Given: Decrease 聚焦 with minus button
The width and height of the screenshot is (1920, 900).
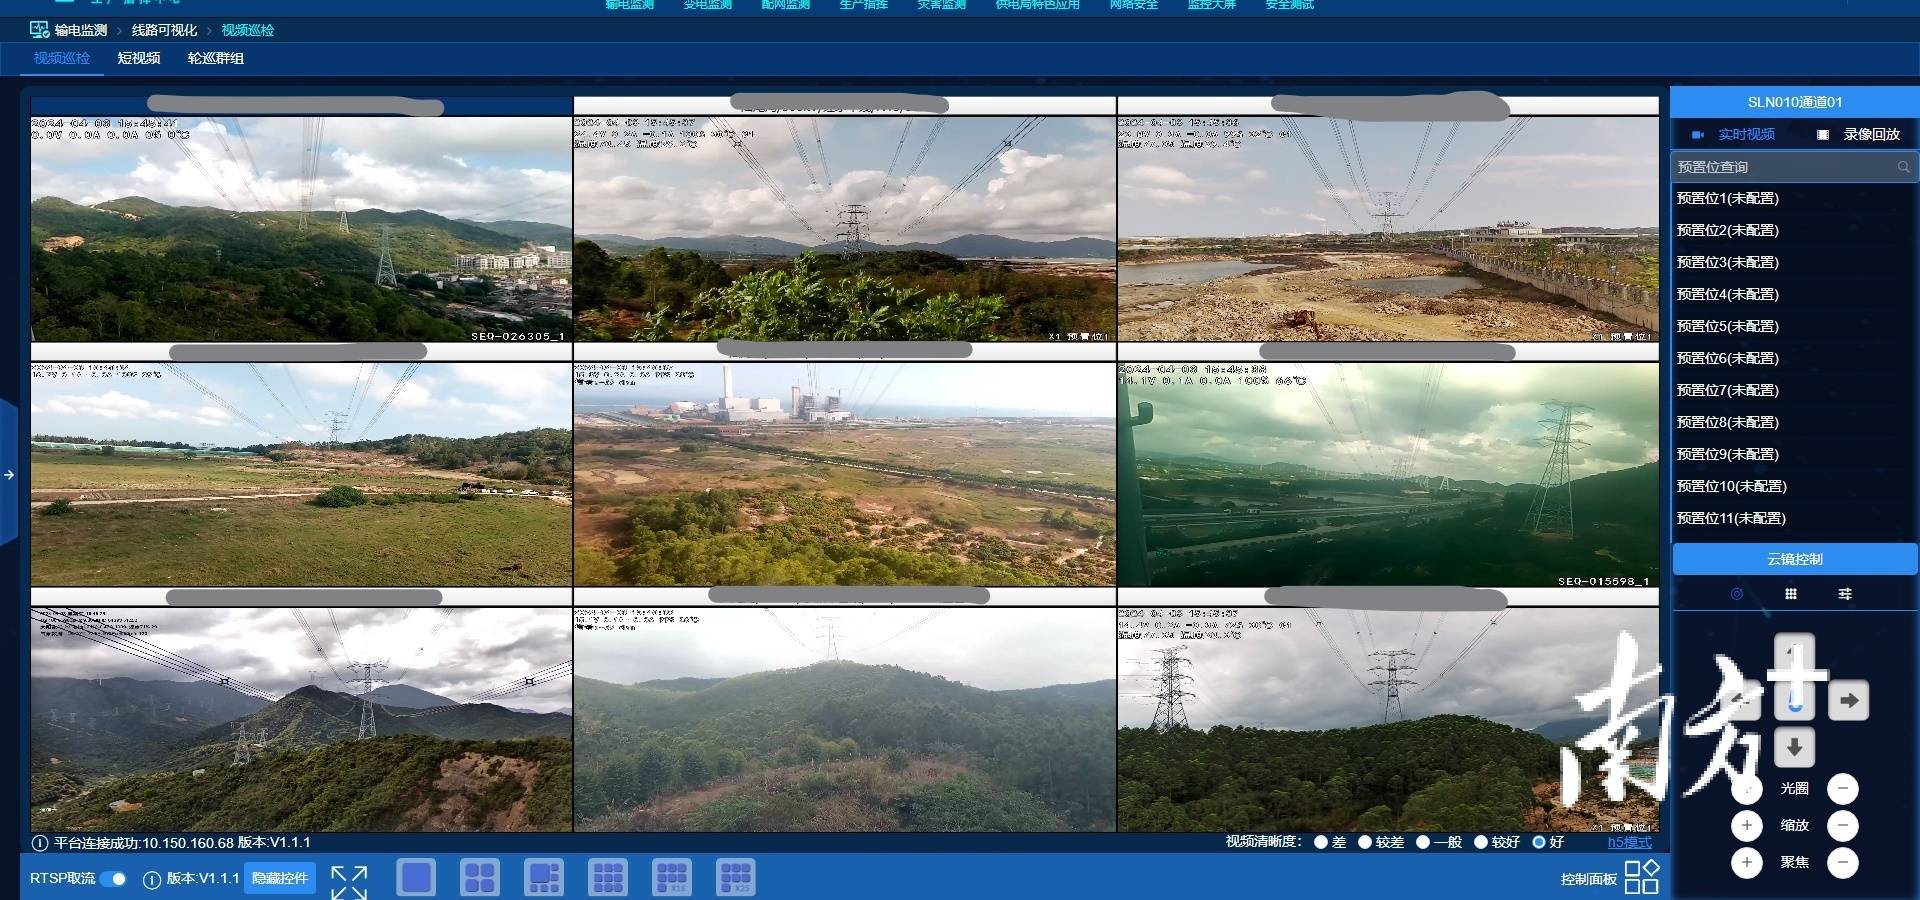Looking at the screenshot, I should pyautogui.click(x=1843, y=862).
